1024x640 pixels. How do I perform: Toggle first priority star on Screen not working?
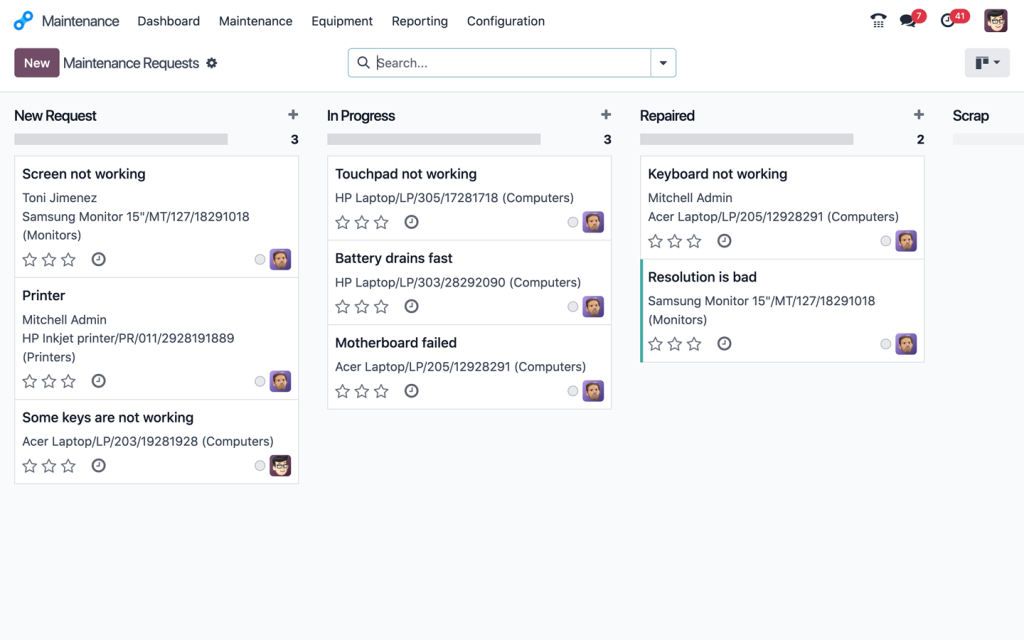pyautogui.click(x=30, y=259)
